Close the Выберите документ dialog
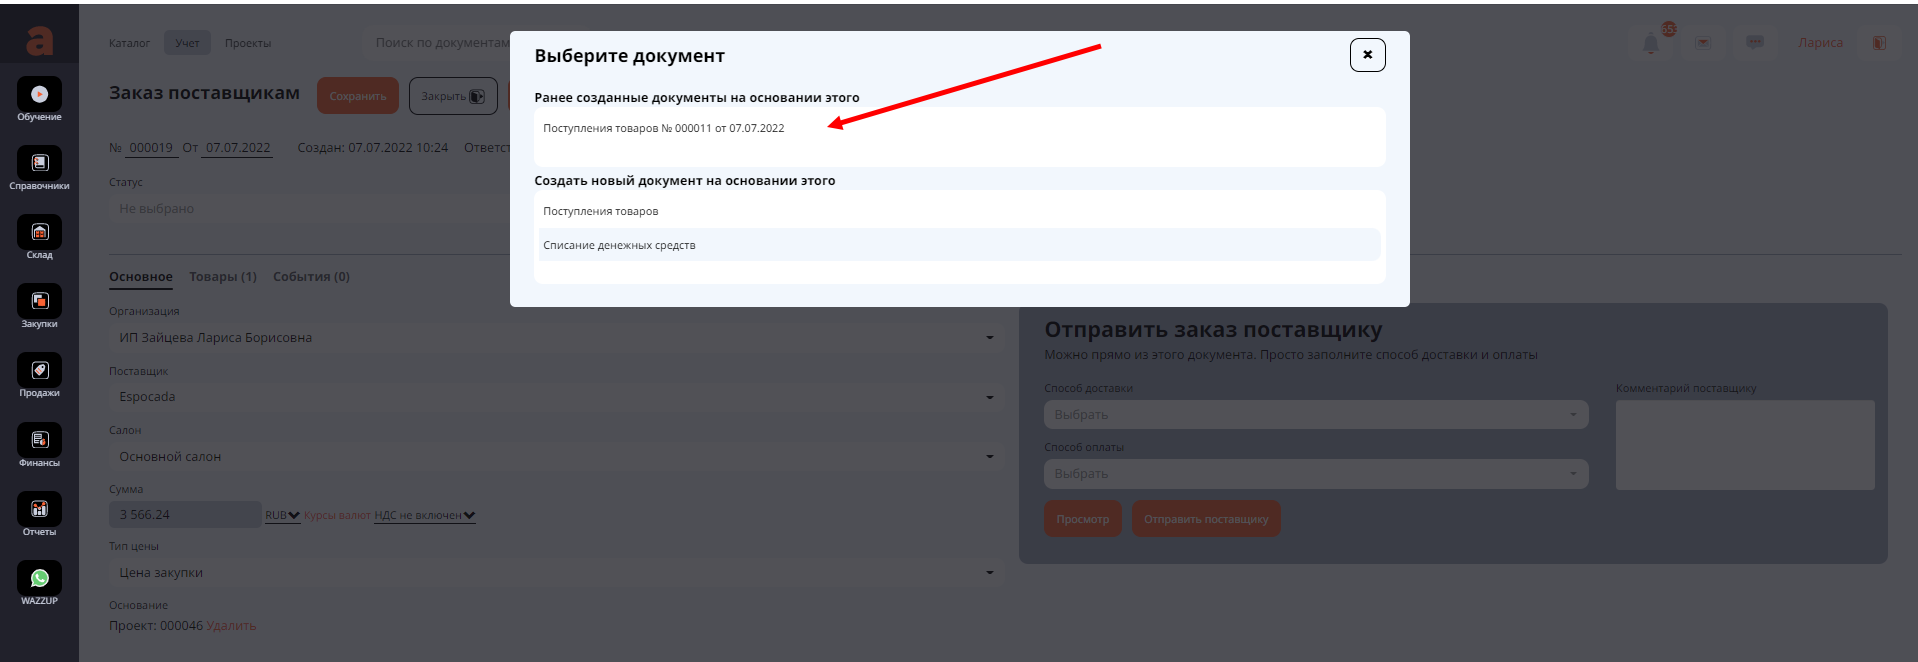Image resolution: width=1918 pixels, height=662 pixels. [x=1367, y=55]
